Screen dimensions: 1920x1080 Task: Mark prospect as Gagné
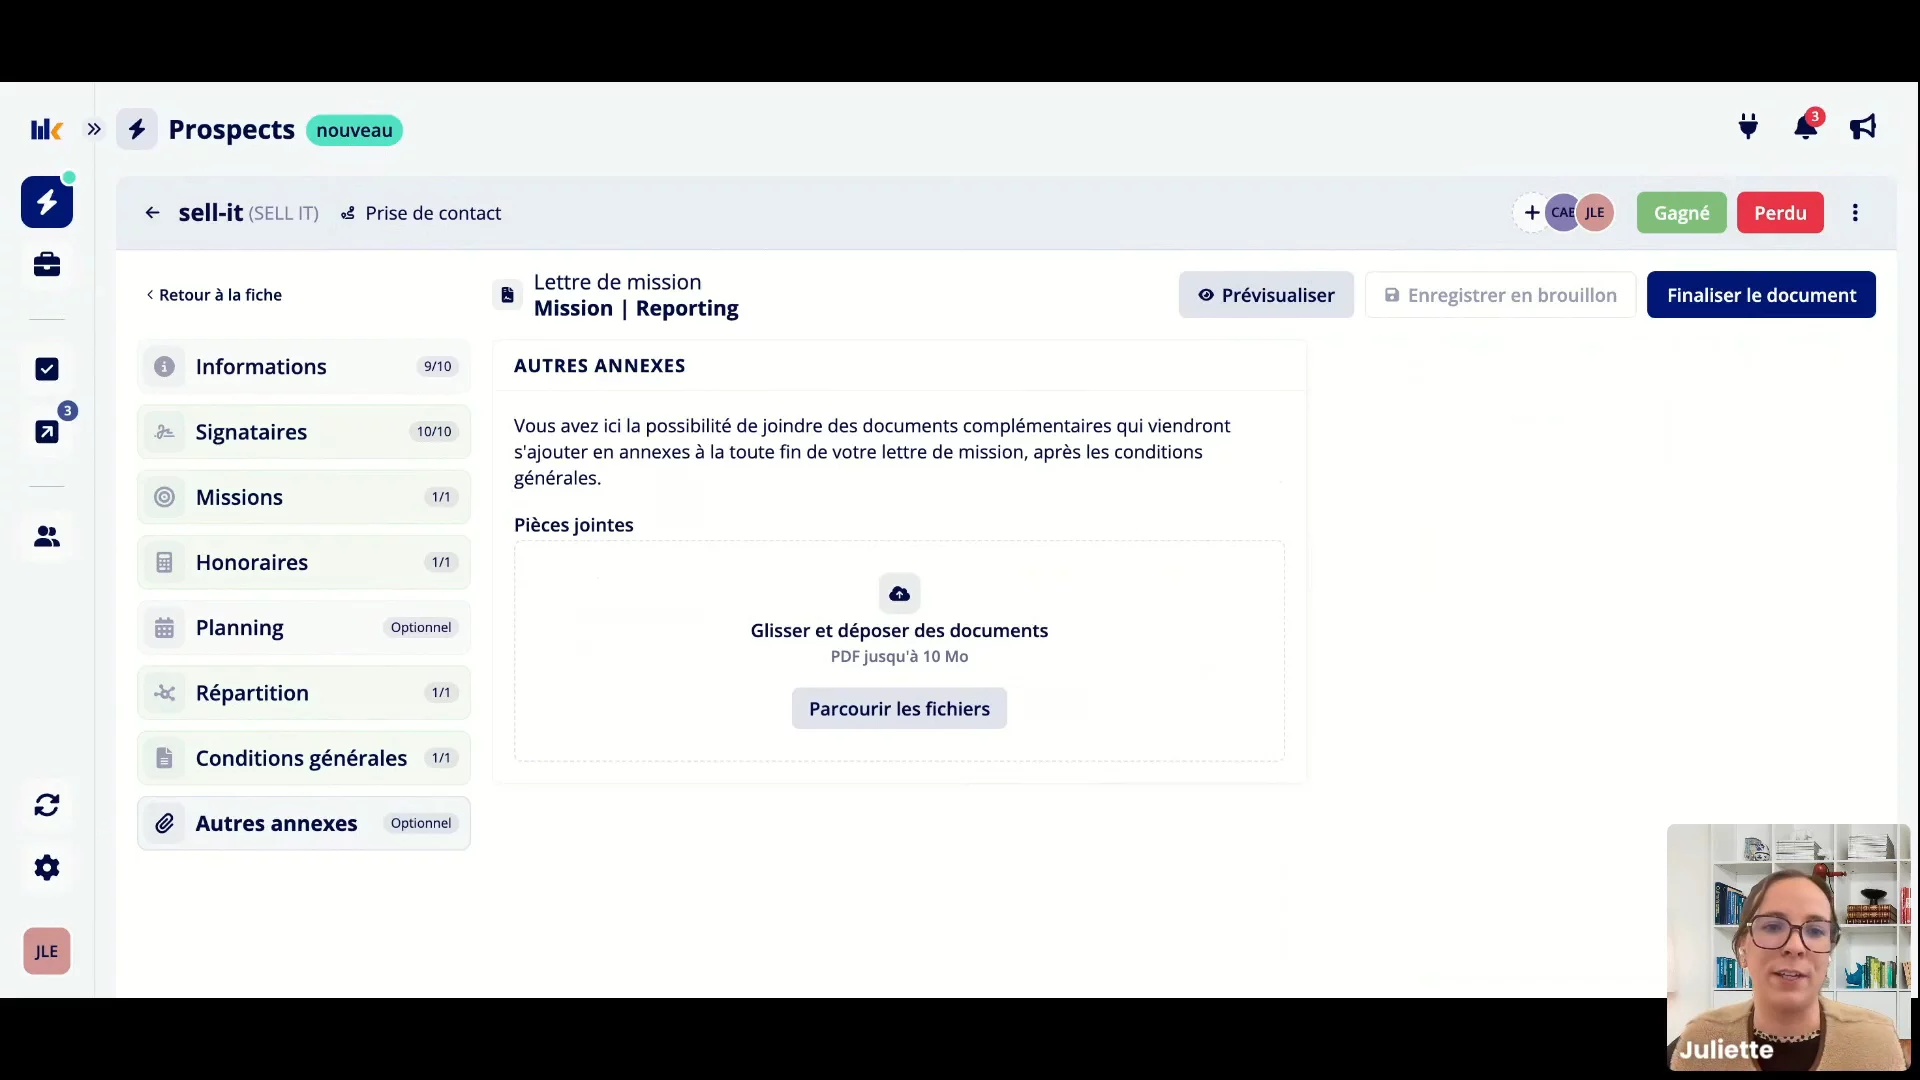click(1681, 213)
